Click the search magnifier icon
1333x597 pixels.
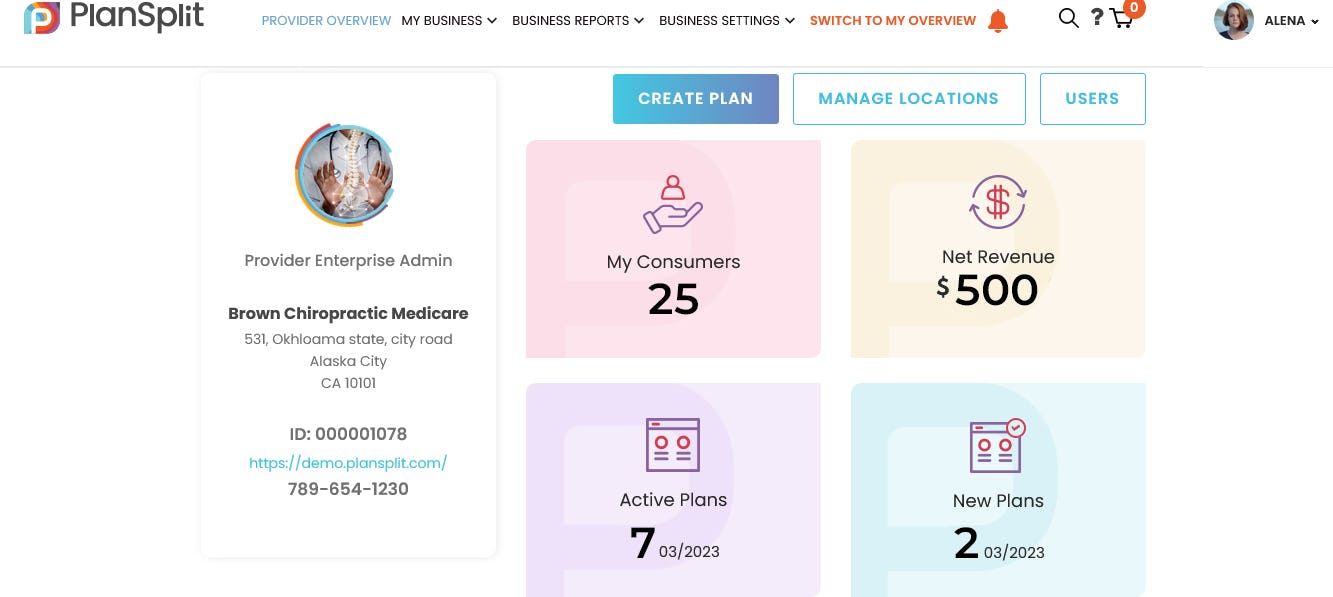tap(1068, 18)
